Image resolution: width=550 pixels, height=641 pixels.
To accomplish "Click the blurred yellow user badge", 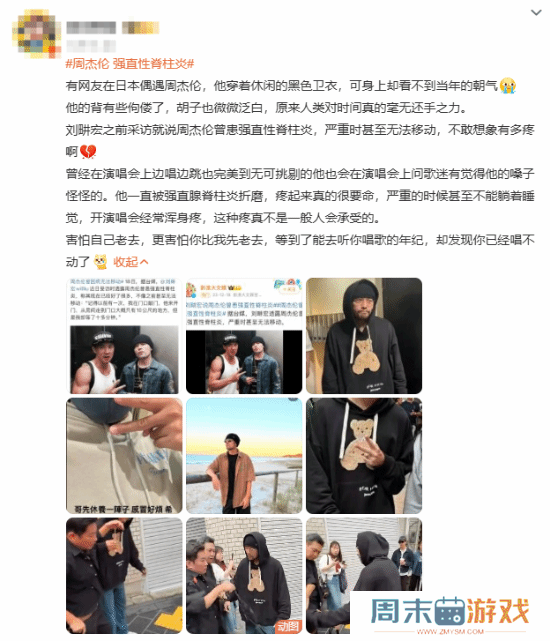I will point(140,27).
